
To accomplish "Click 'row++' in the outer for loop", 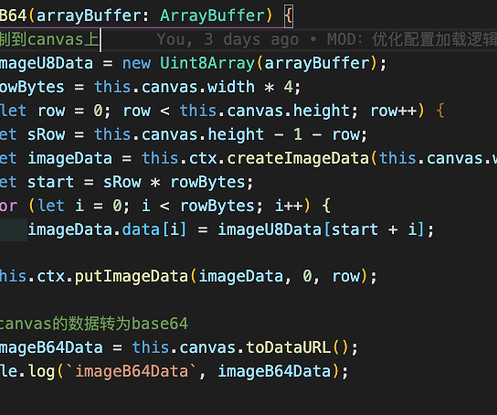I will 393,111.
